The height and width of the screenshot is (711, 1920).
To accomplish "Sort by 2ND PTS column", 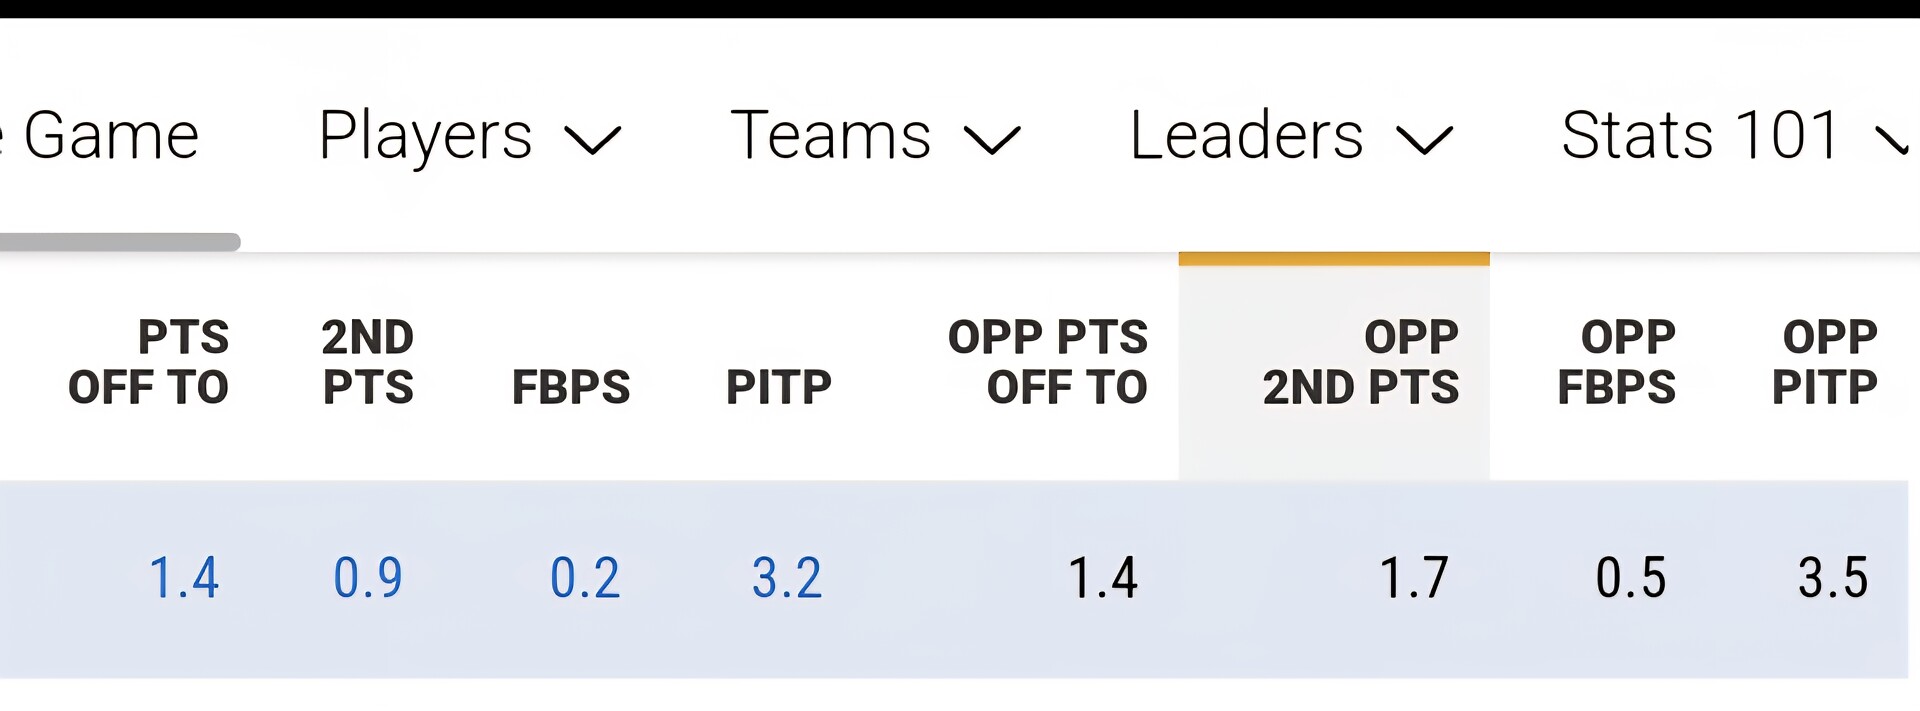I will pos(367,362).
